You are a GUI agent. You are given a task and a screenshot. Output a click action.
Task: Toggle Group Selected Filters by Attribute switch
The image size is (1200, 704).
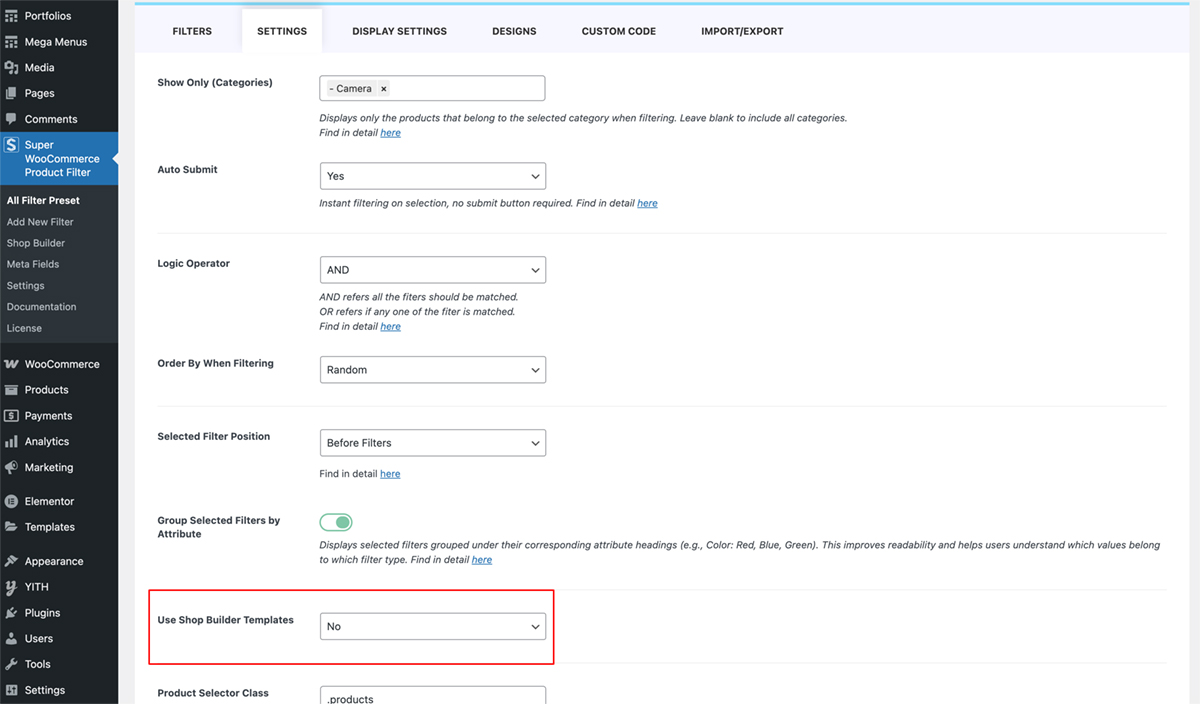click(x=336, y=522)
